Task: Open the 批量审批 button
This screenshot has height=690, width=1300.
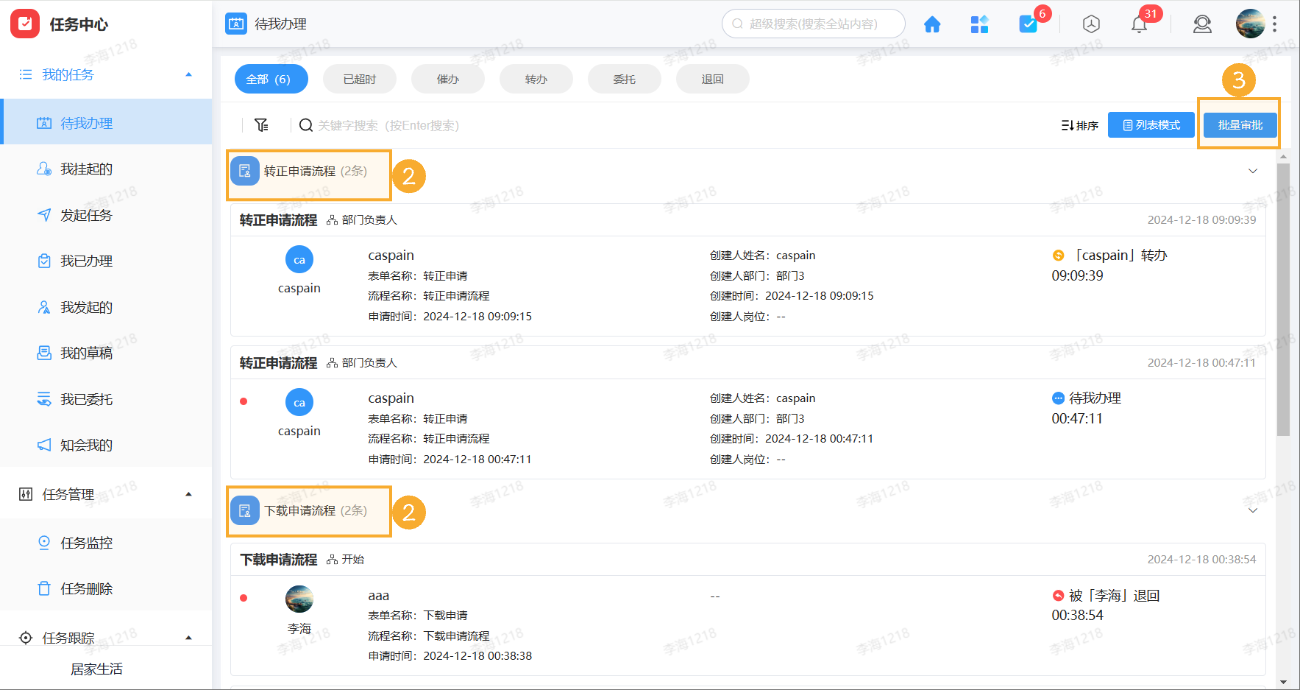Action: tap(1239, 124)
